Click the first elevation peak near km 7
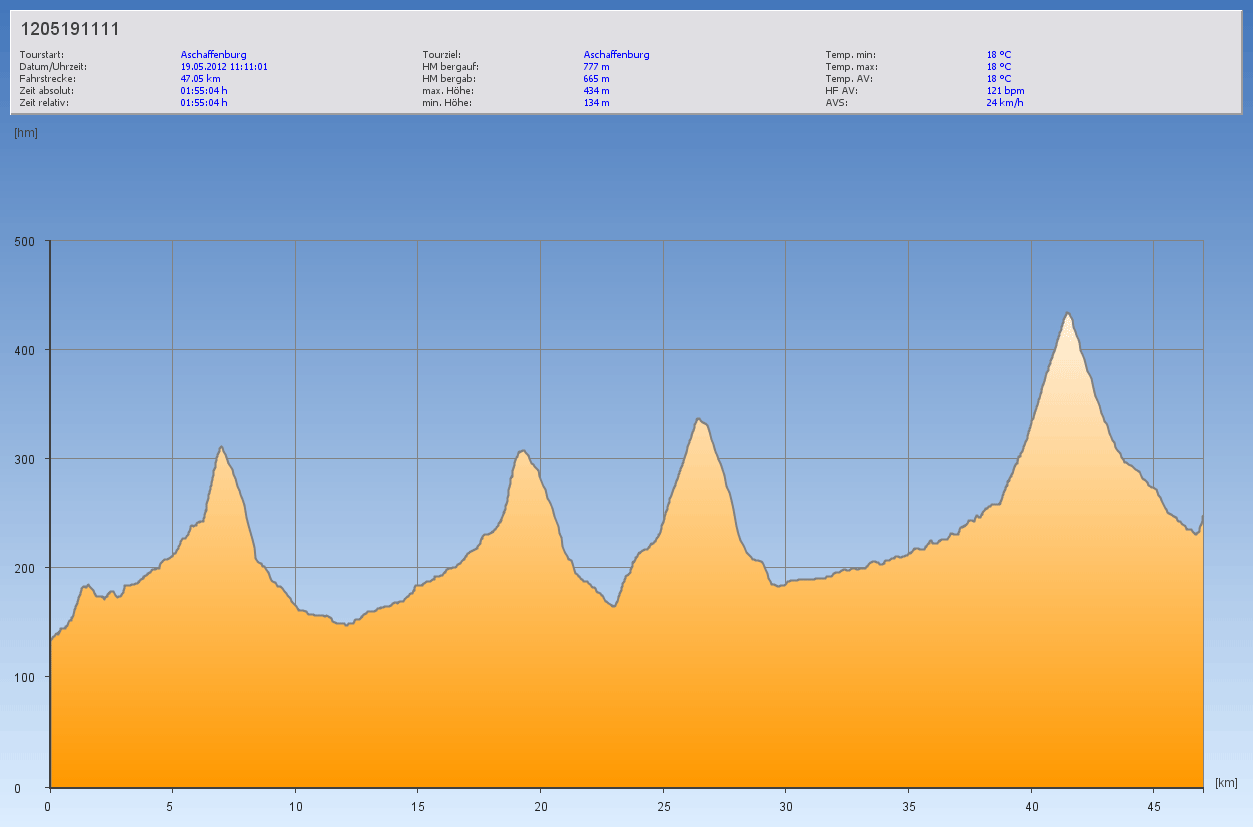 pyautogui.click(x=221, y=448)
